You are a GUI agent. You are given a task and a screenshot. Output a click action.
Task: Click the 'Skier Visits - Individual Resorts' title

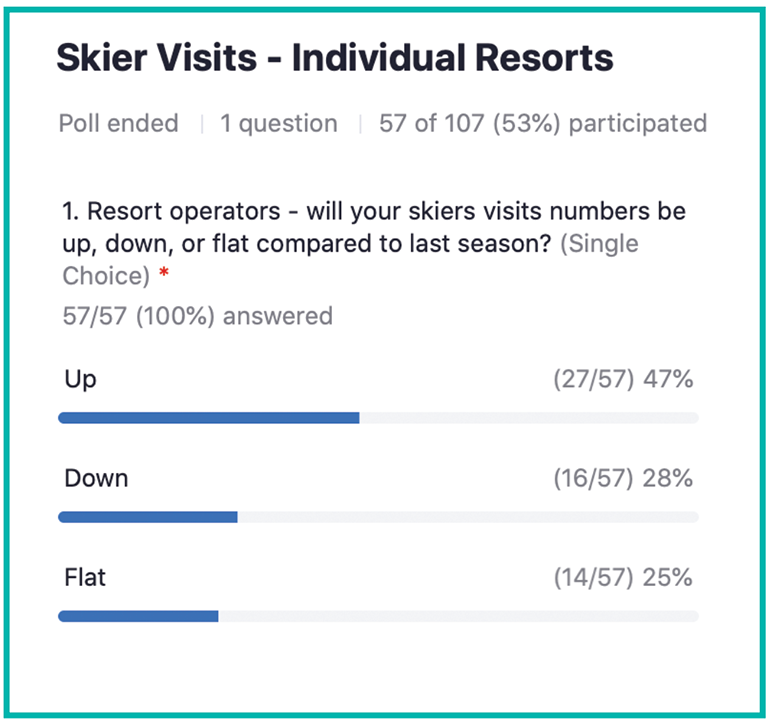click(x=335, y=57)
